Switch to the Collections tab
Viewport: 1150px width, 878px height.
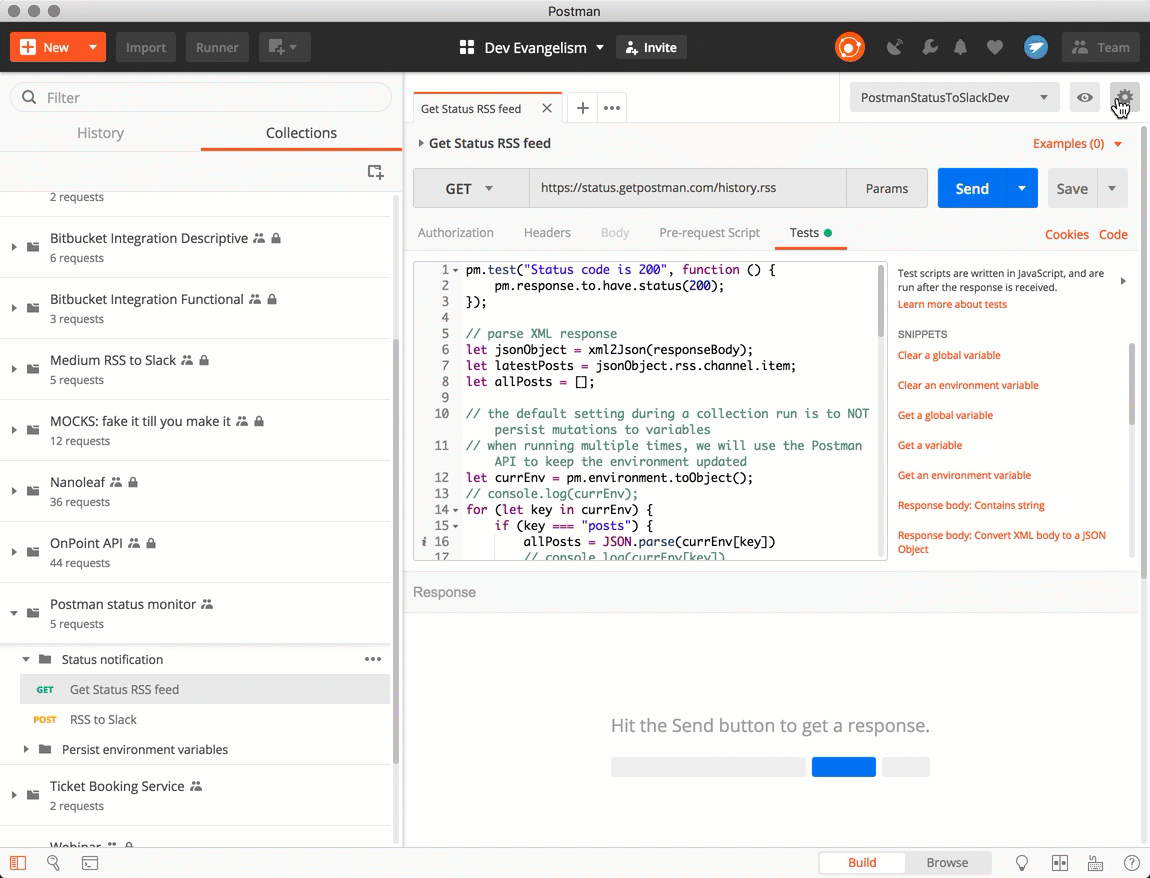click(x=301, y=133)
